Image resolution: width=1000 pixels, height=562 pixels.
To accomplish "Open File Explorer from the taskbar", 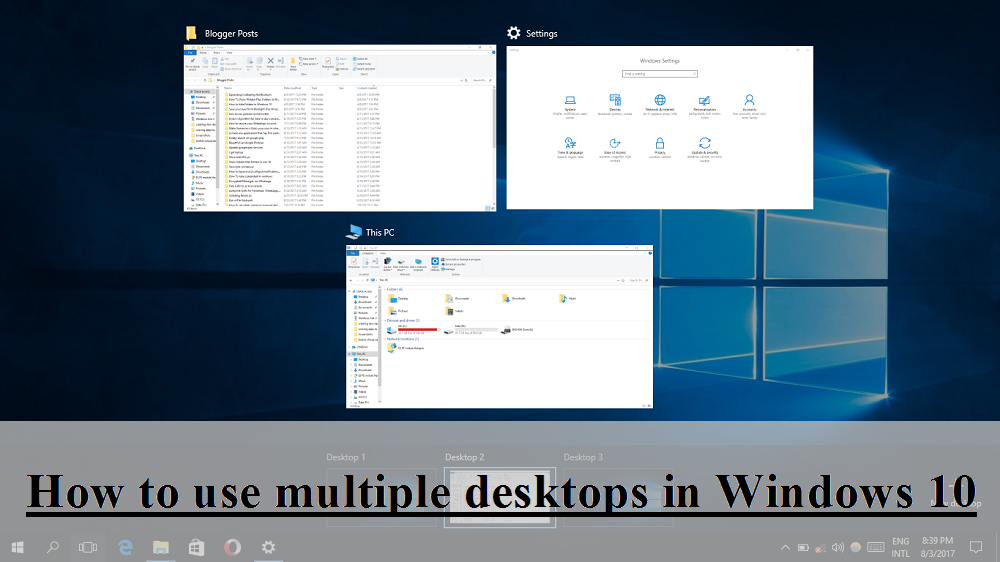I will click(161, 547).
